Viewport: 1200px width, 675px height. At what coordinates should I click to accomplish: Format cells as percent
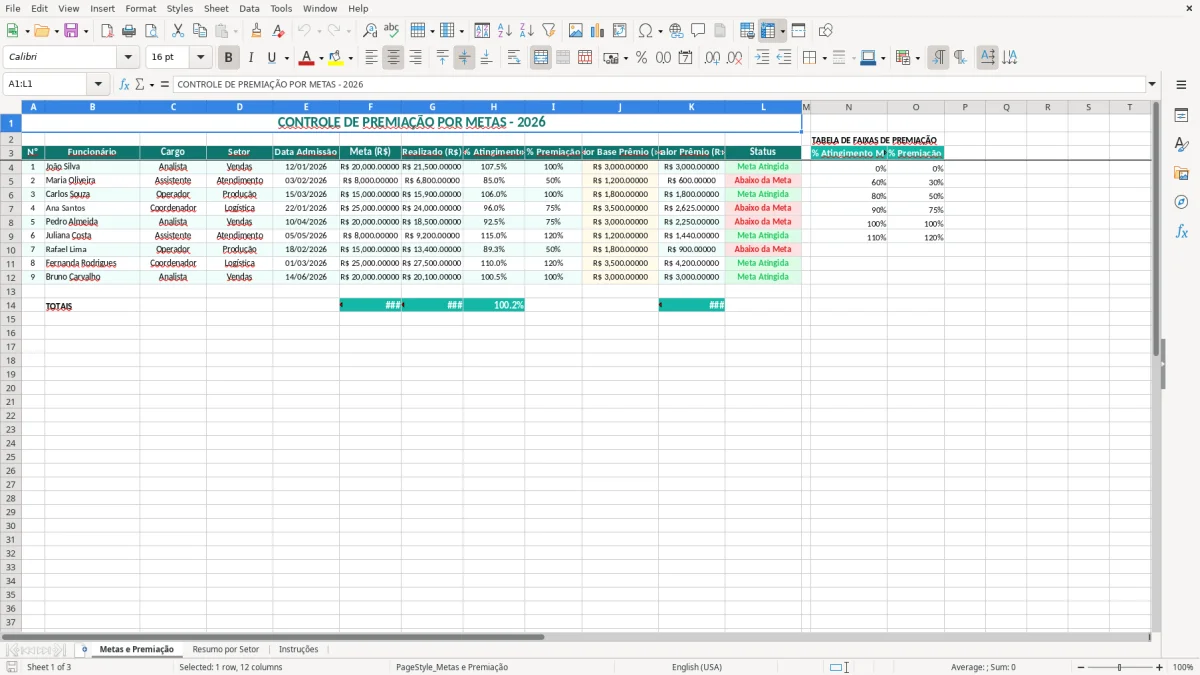tap(641, 58)
